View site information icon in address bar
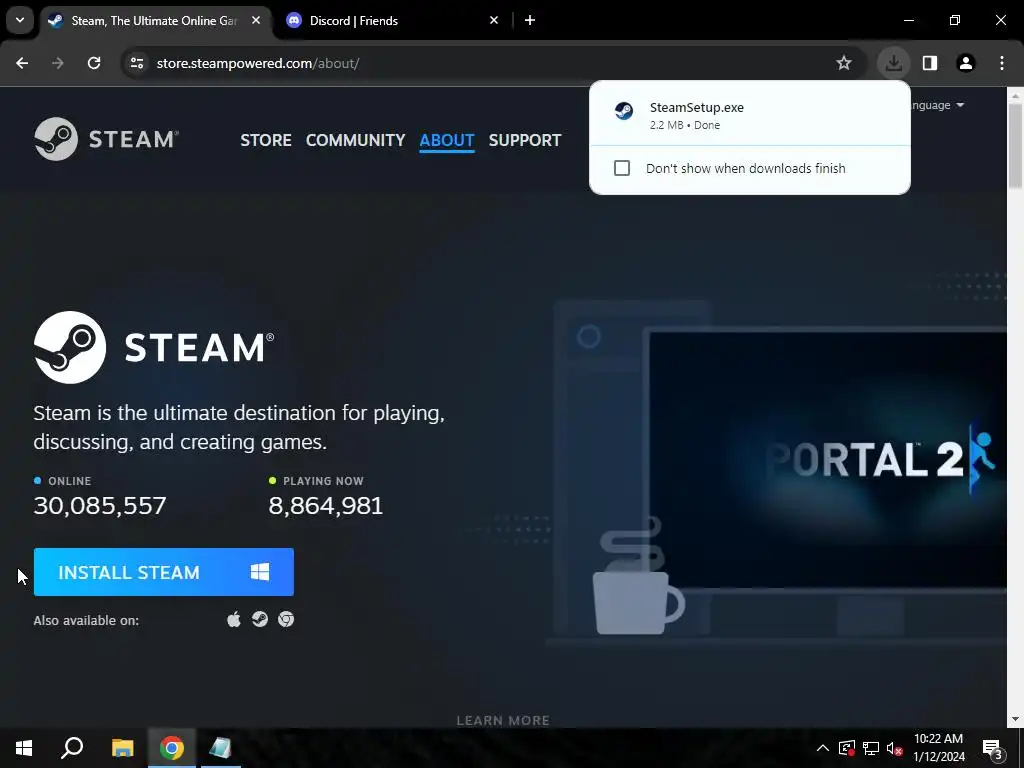 (136, 63)
